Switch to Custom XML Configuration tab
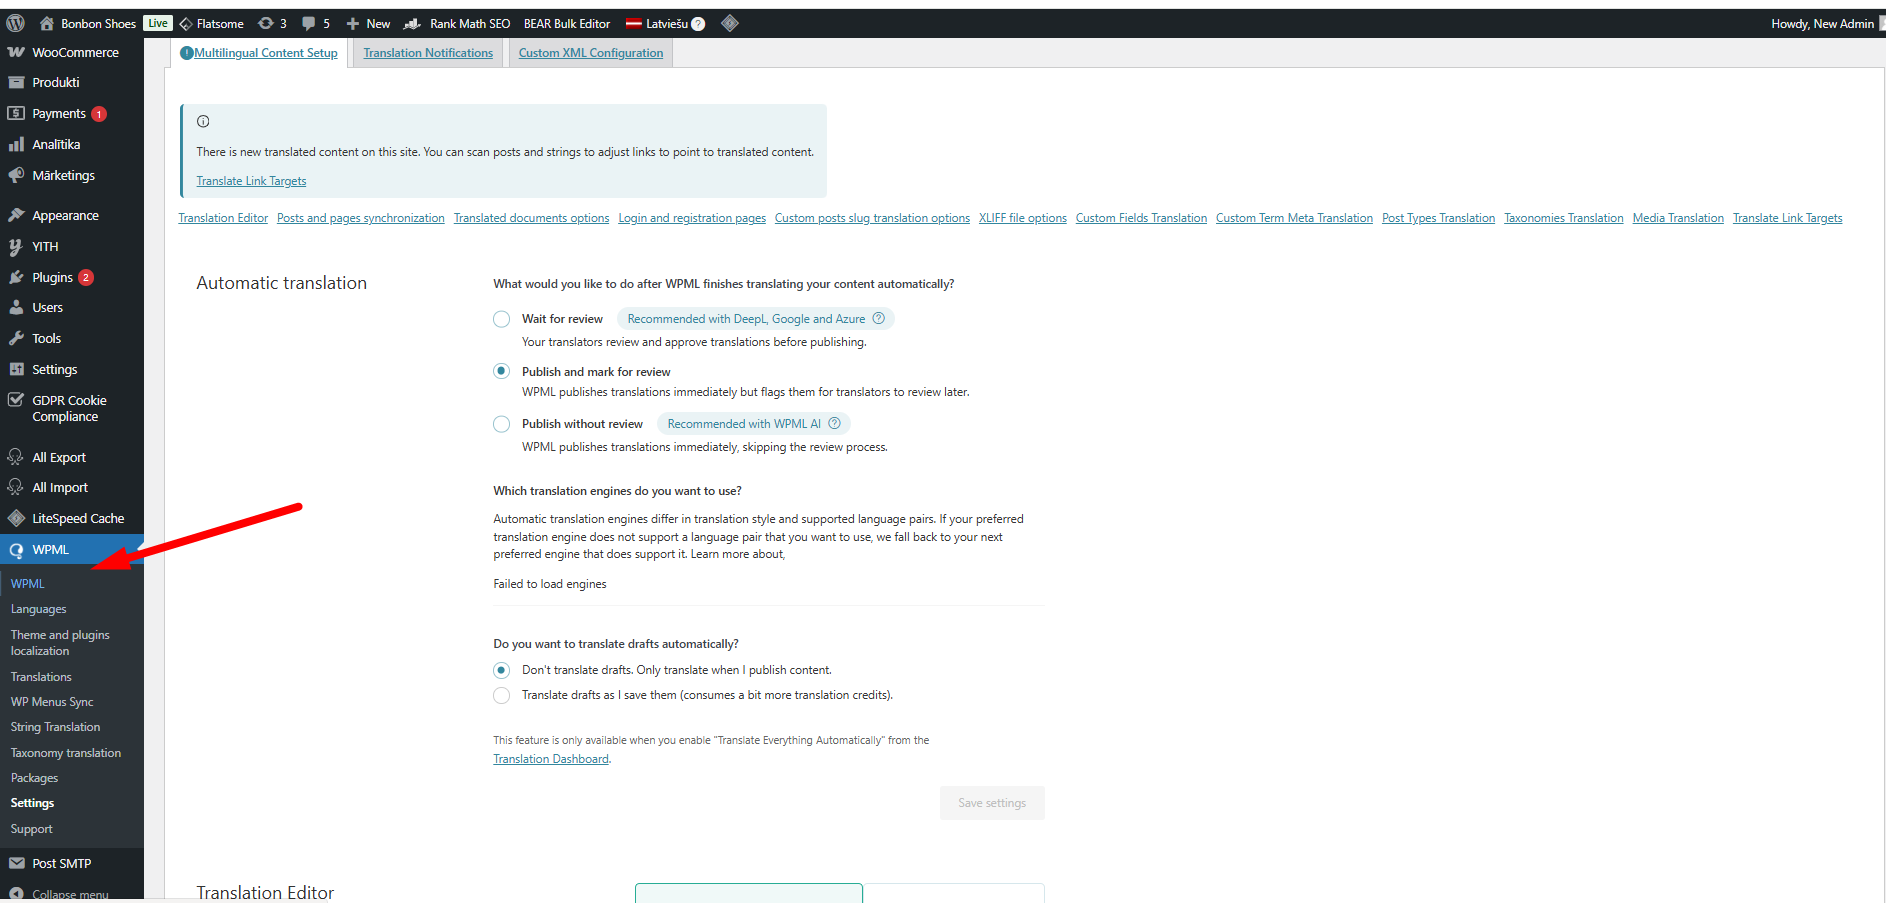The height and width of the screenshot is (903, 1886). (591, 53)
